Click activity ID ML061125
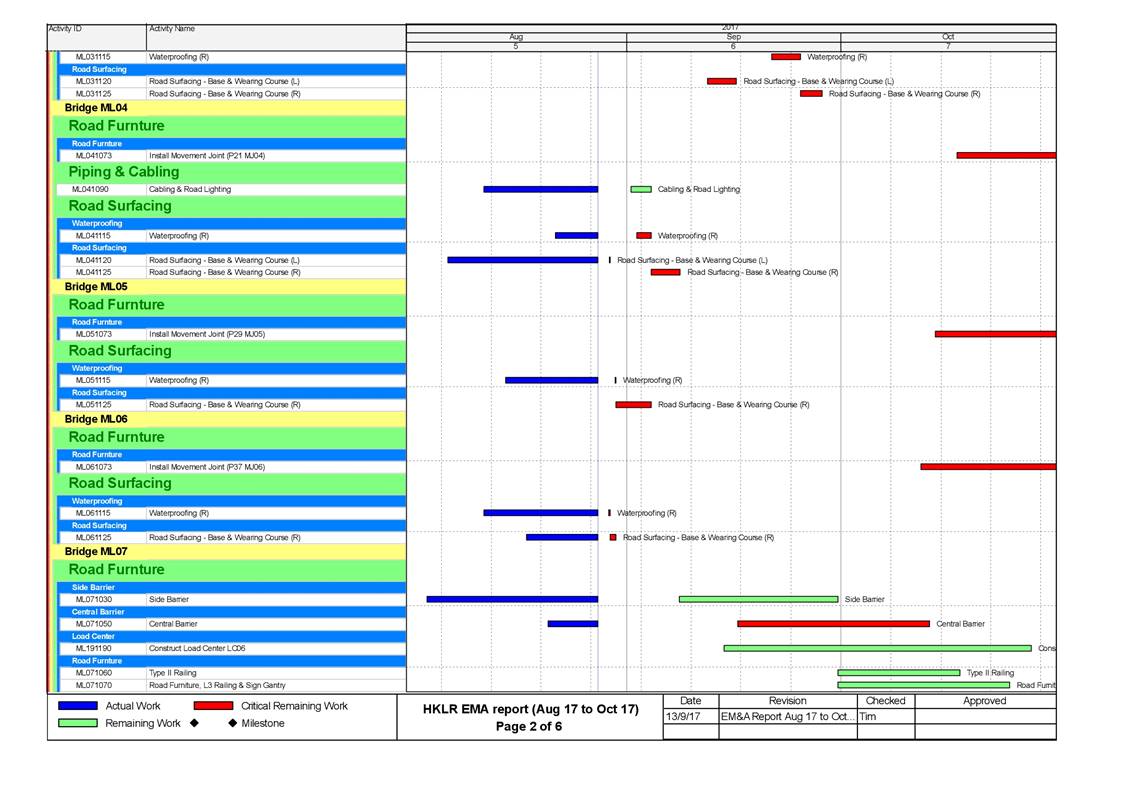This screenshot has width=1123, height=793. 93,537
